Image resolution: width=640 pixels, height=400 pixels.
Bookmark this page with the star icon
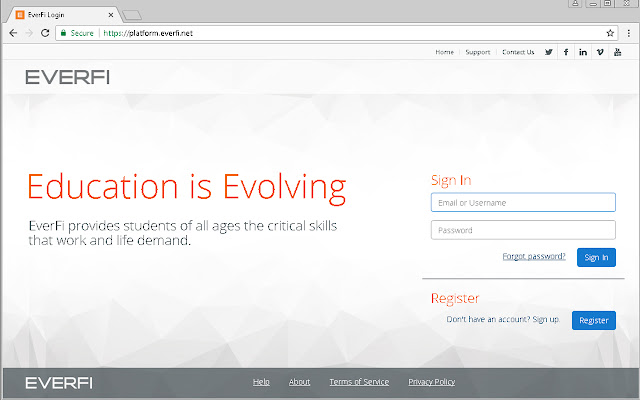(610, 33)
